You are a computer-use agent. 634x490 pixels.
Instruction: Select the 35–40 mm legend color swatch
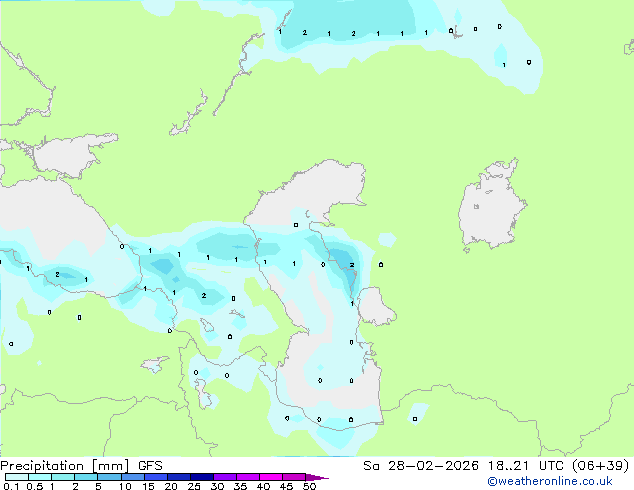(248, 477)
